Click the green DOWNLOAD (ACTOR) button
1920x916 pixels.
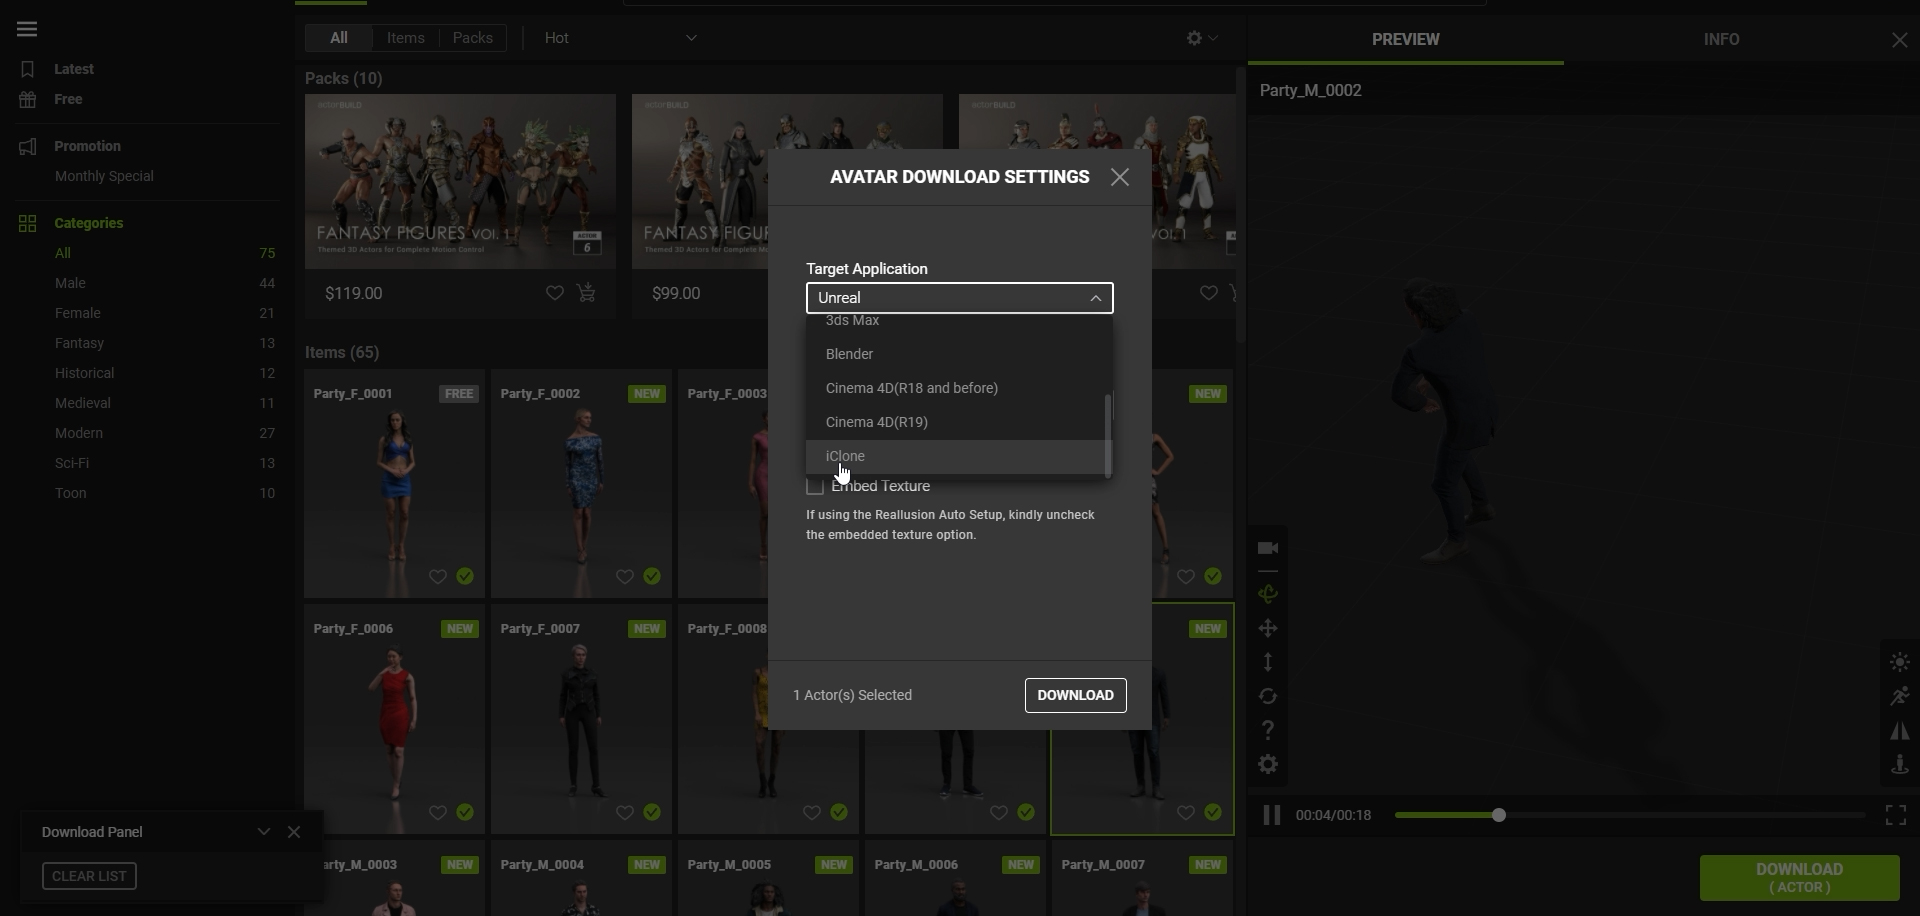coord(1799,878)
